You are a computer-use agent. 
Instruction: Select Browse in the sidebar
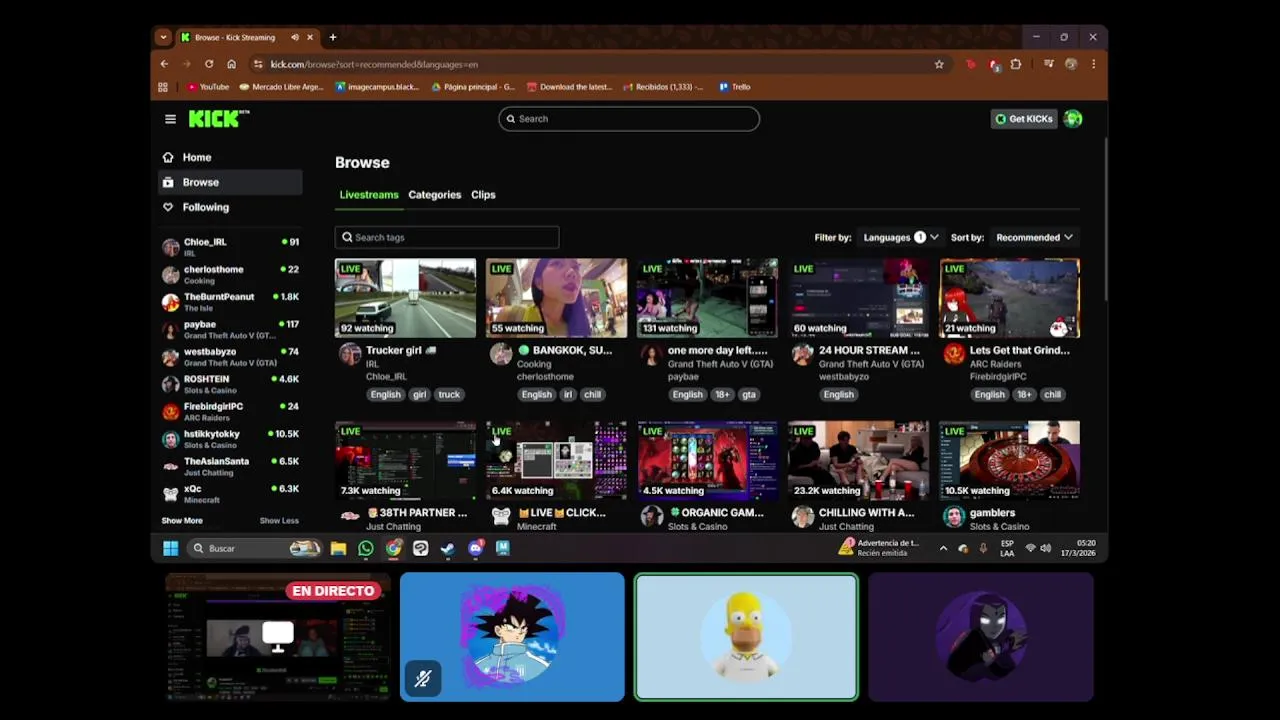pos(230,182)
